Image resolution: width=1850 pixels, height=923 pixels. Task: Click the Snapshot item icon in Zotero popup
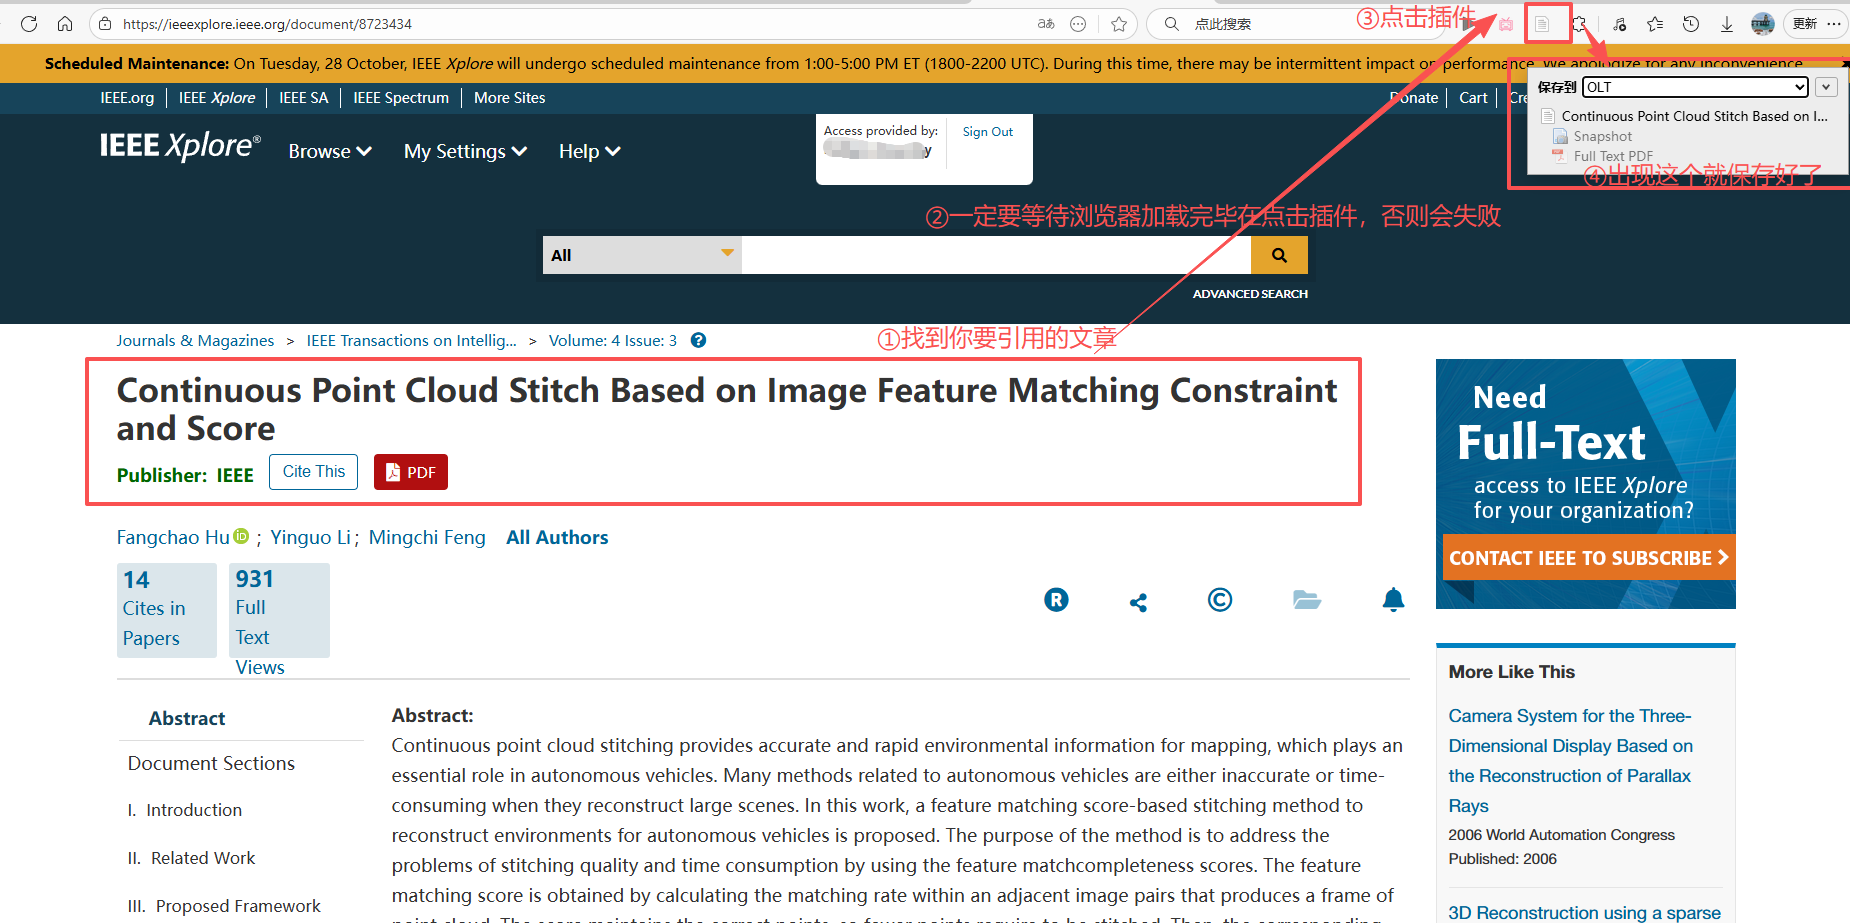[1560, 136]
